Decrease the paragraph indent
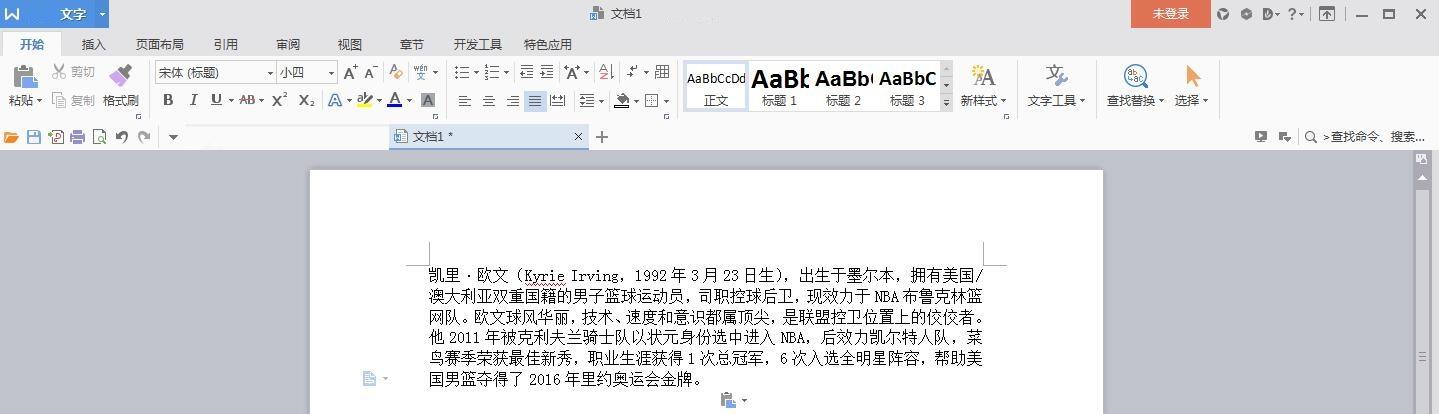The image size is (1439, 414). pos(525,72)
